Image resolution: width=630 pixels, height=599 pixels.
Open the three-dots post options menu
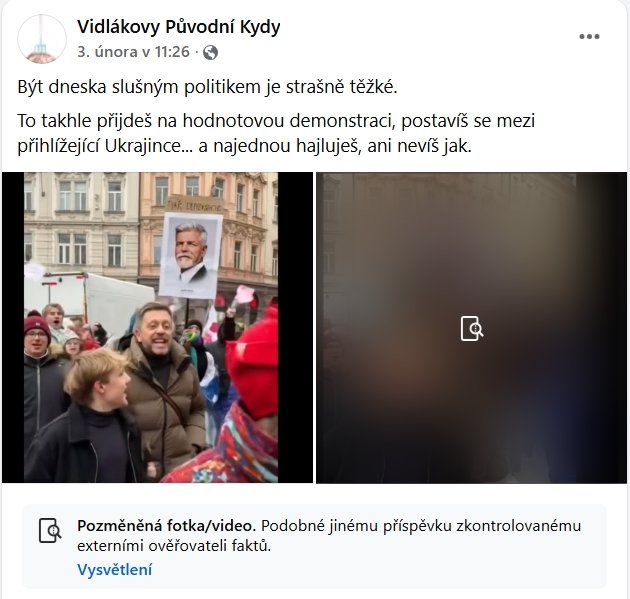coord(589,37)
